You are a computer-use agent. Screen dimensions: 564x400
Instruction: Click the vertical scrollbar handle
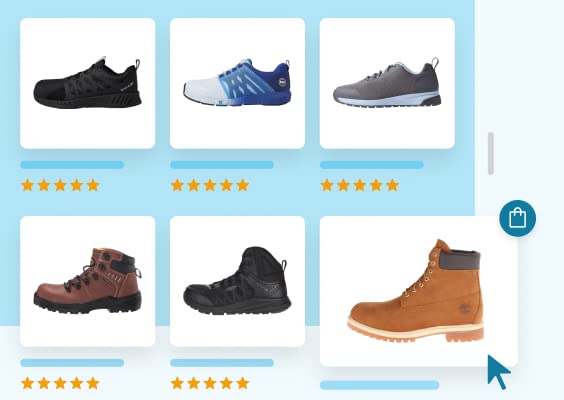click(x=491, y=154)
